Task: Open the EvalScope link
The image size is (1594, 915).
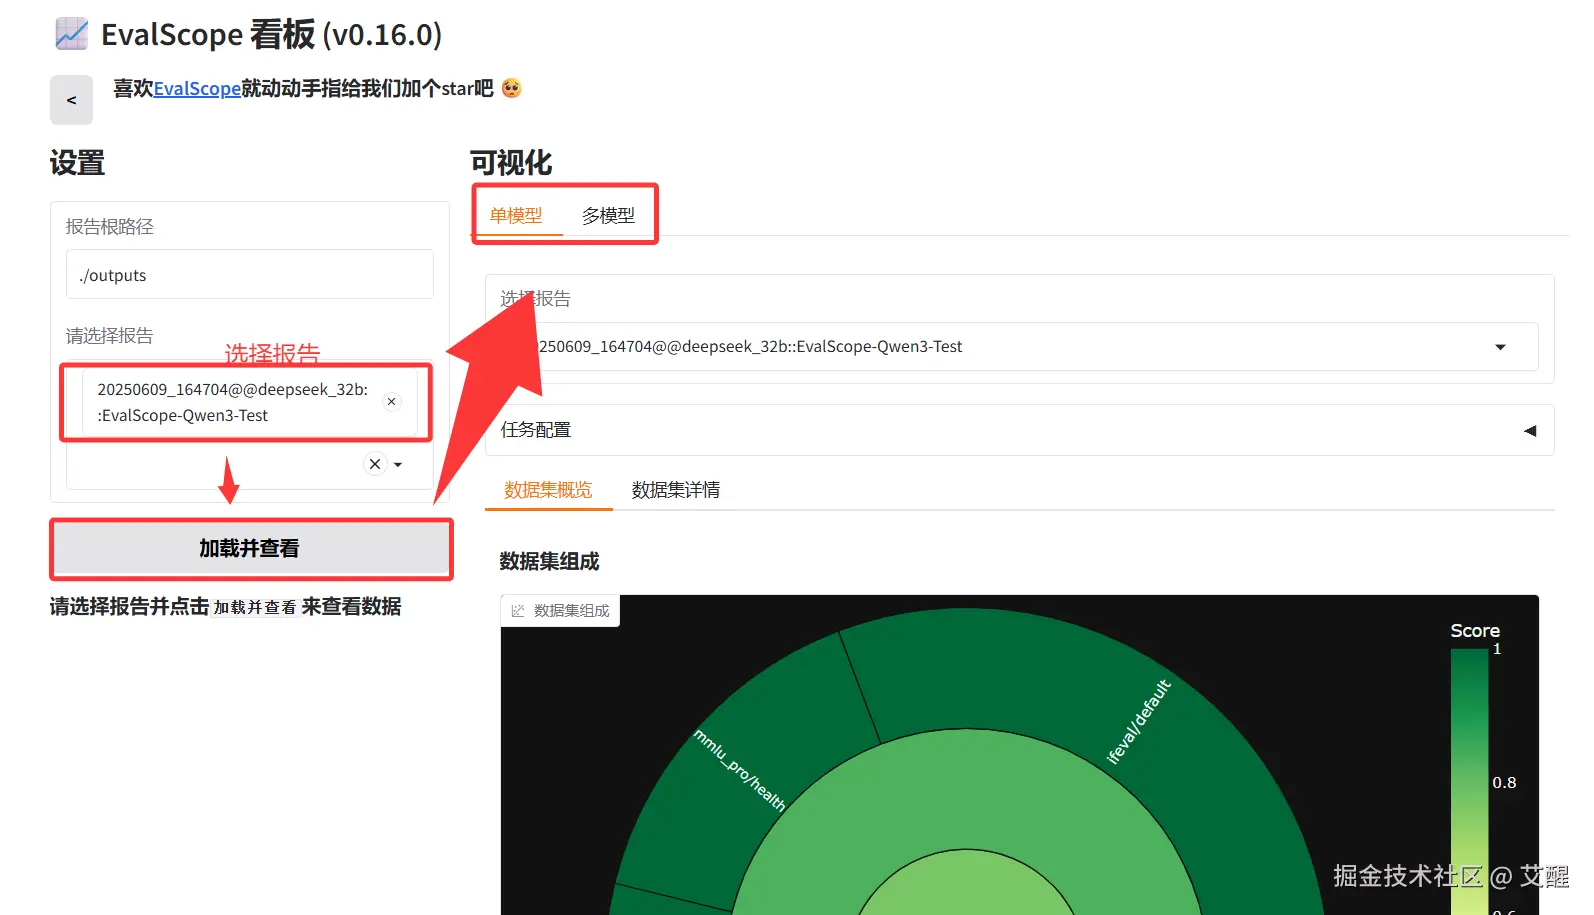Action: click(x=197, y=89)
